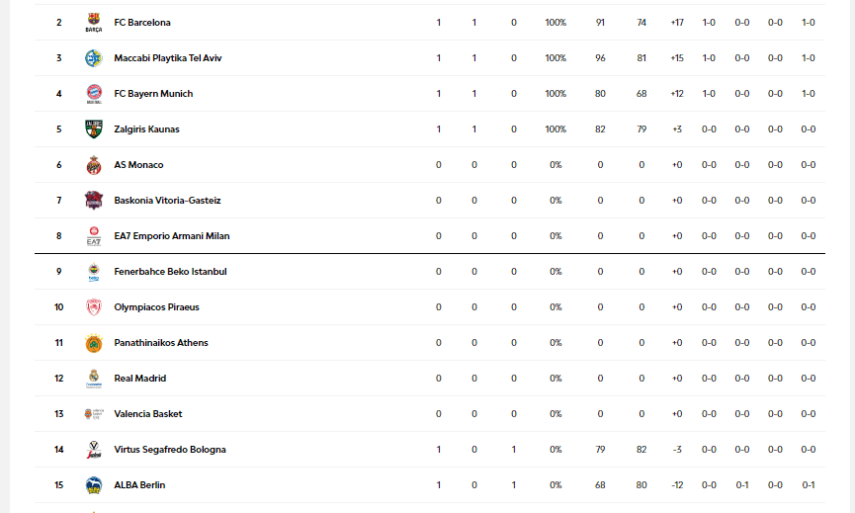Click the ALBA Berlin team logo
Screen dimensions: 855x513
[x=93, y=485]
